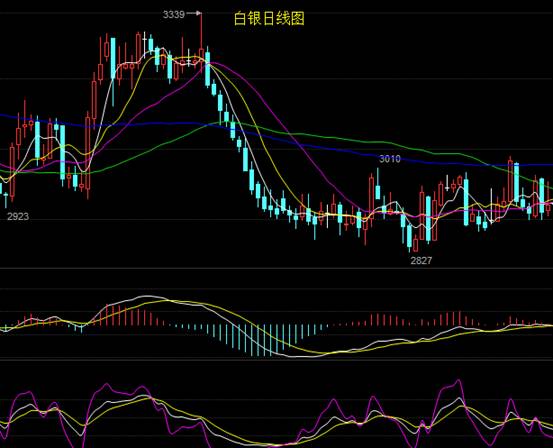Click the 3010 price label

(390, 159)
